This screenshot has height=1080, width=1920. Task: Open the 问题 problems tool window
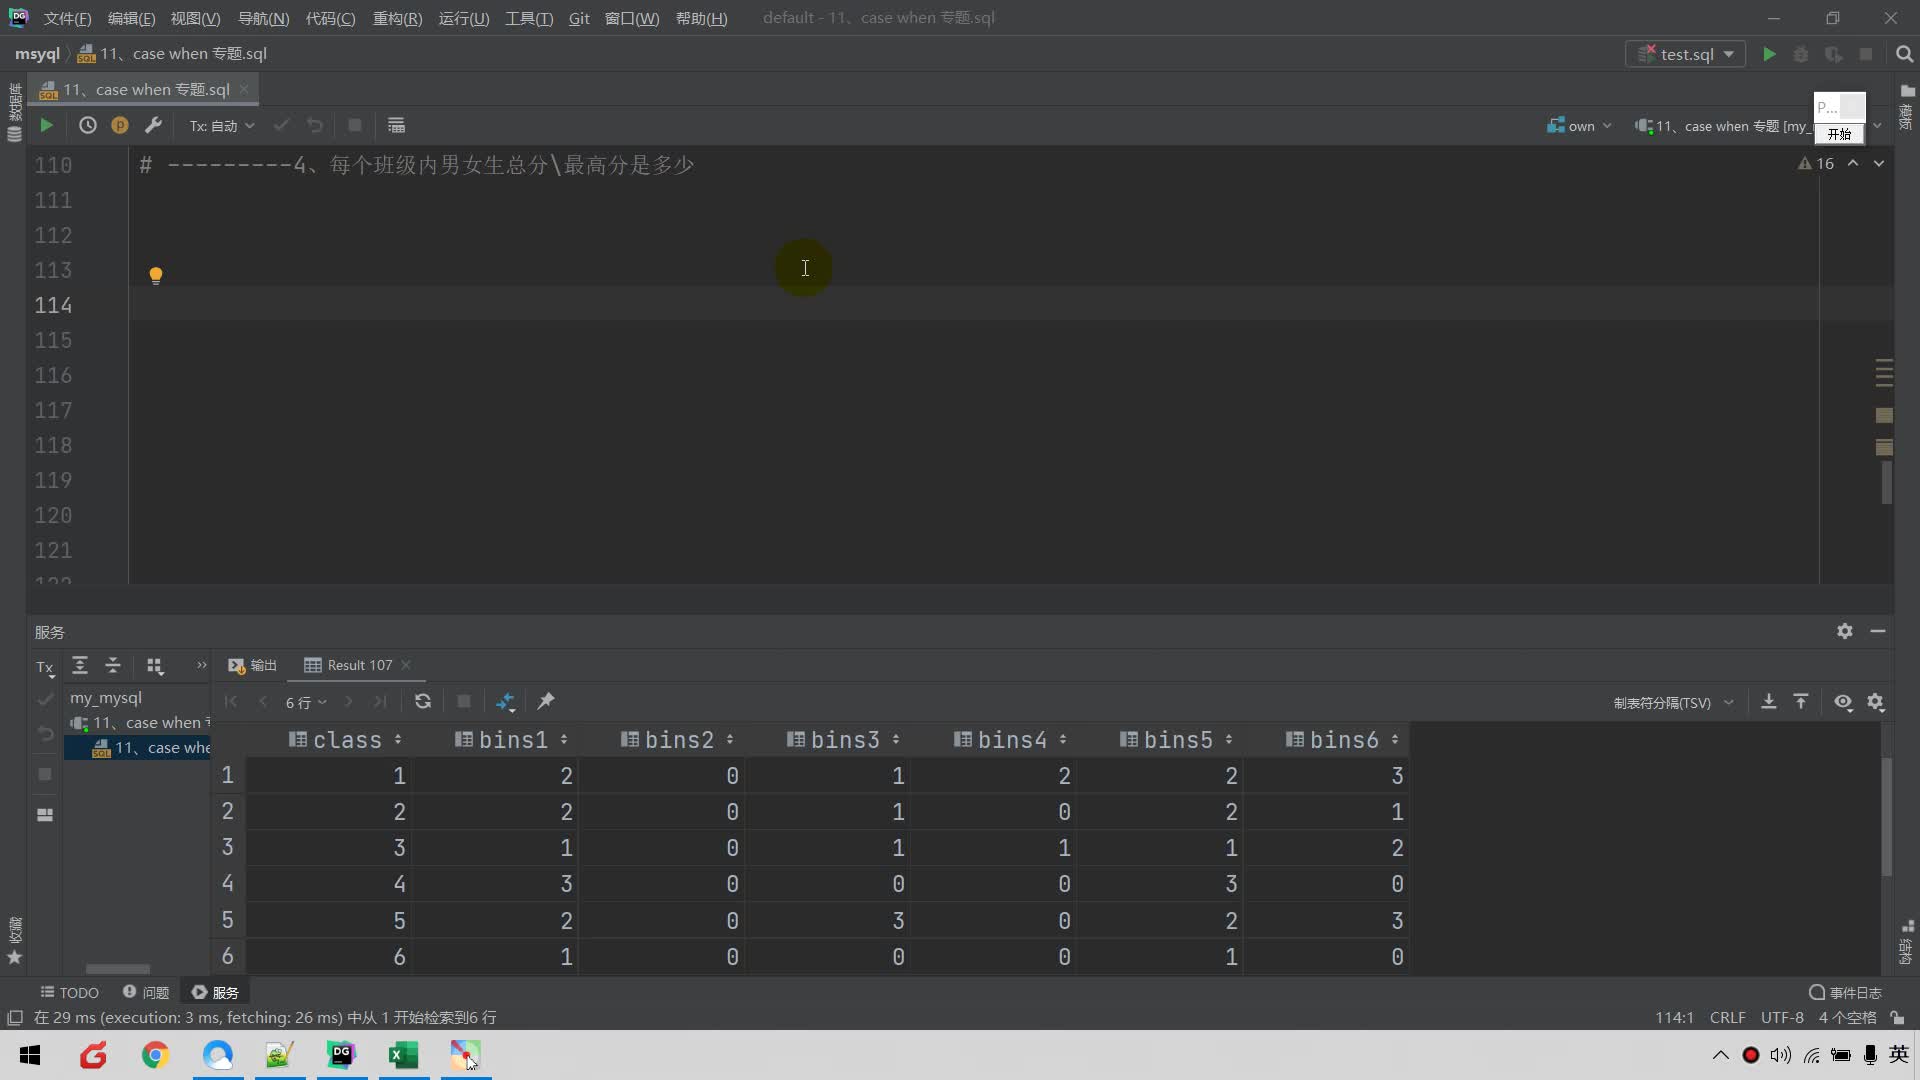pos(146,992)
